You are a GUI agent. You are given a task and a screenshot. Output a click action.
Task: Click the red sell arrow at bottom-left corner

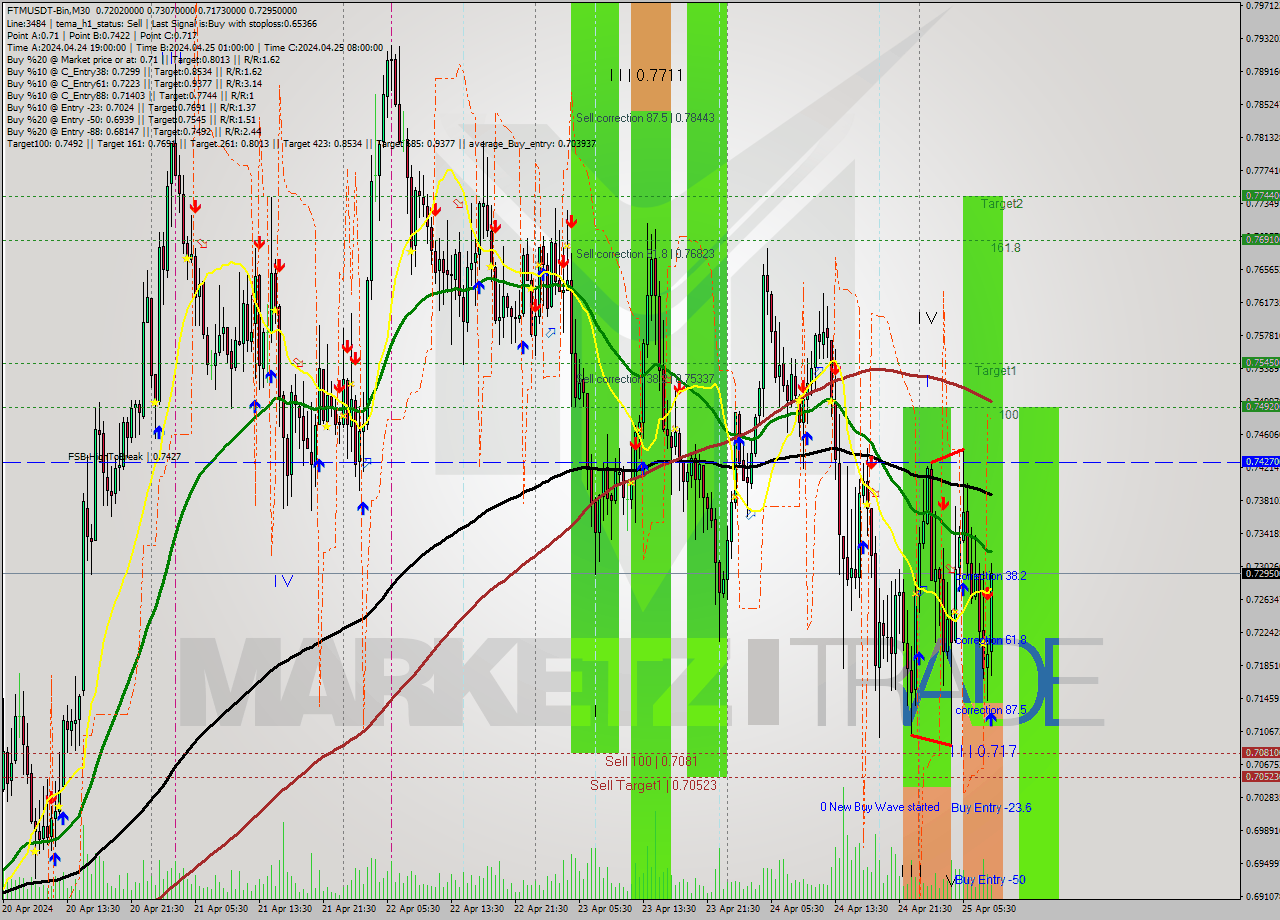(x=51, y=799)
